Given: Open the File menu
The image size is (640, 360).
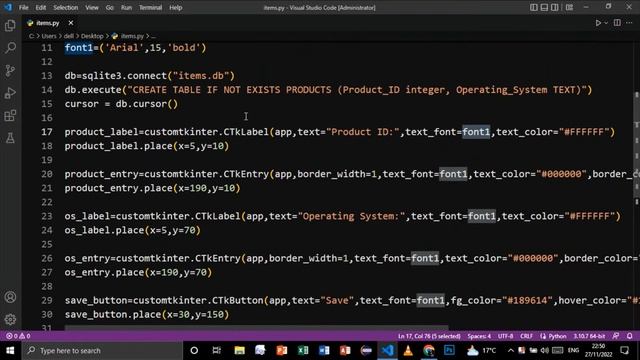Looking at the screenshot, I should (24, 7).
